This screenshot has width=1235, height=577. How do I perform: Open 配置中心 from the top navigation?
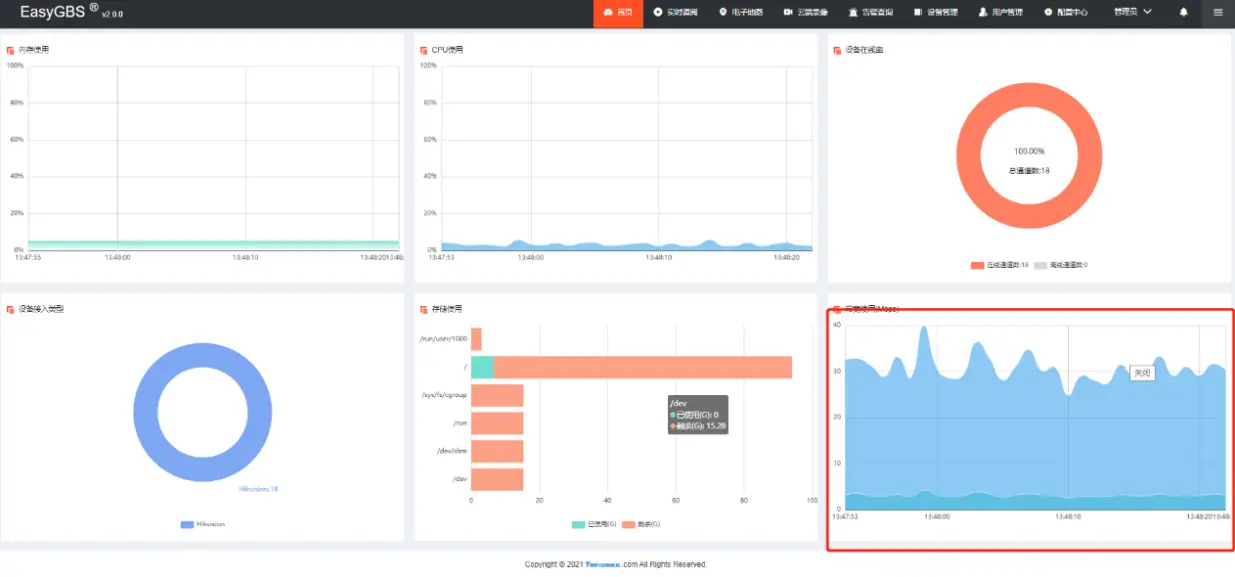(1065, 13)
